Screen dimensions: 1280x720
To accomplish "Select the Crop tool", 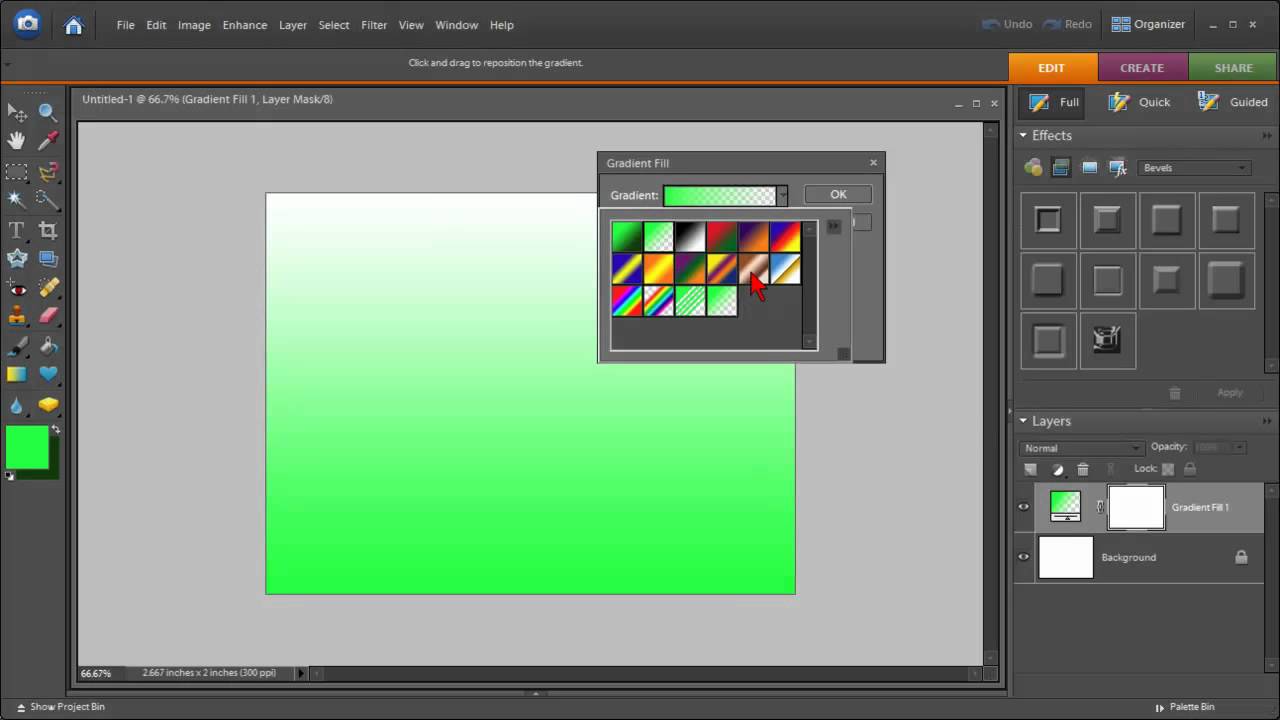I will click(x=48, y=230).
